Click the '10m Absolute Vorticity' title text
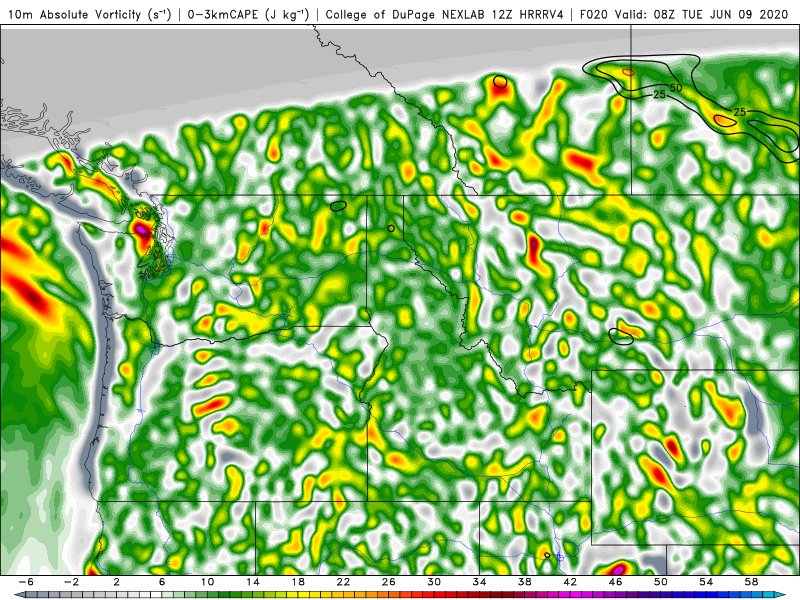 (74, 14)
